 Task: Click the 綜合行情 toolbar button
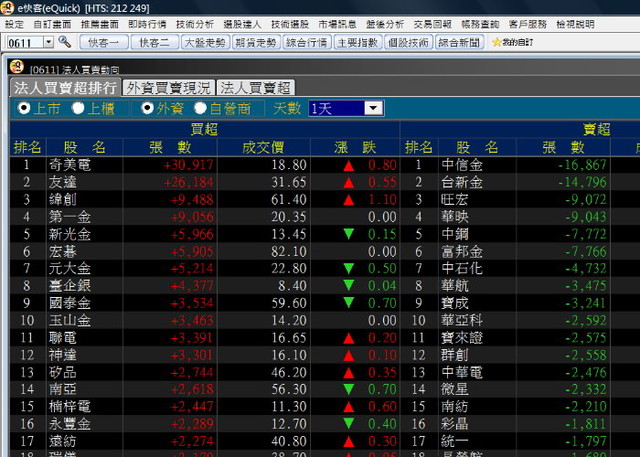coord(307,42)
